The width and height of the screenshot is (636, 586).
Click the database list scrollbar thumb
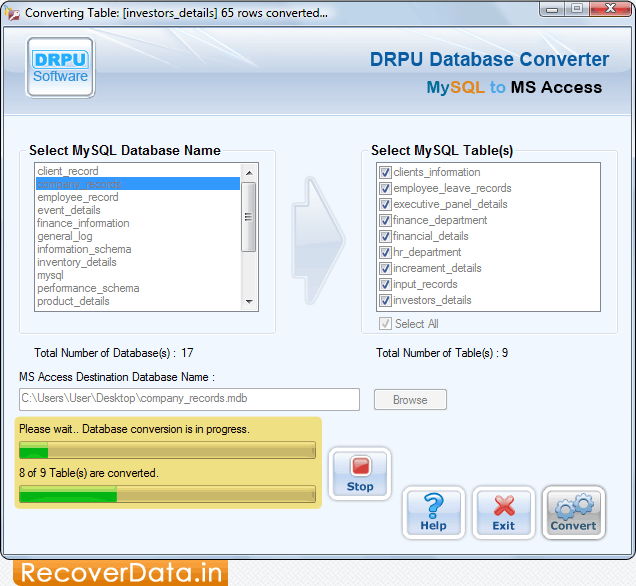249,217
